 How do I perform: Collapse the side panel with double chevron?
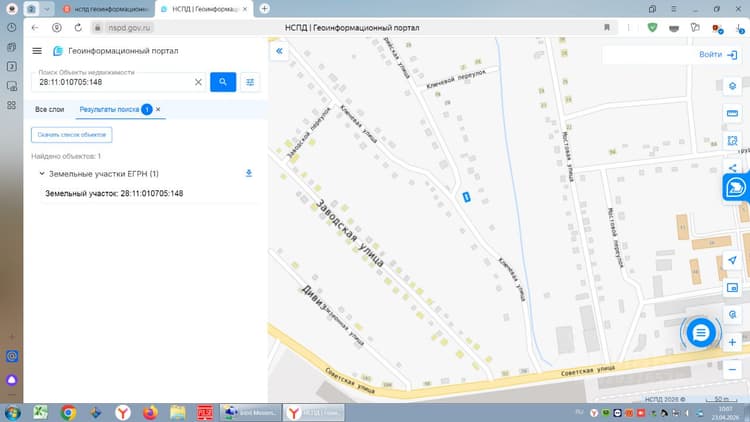click(279, 51)
